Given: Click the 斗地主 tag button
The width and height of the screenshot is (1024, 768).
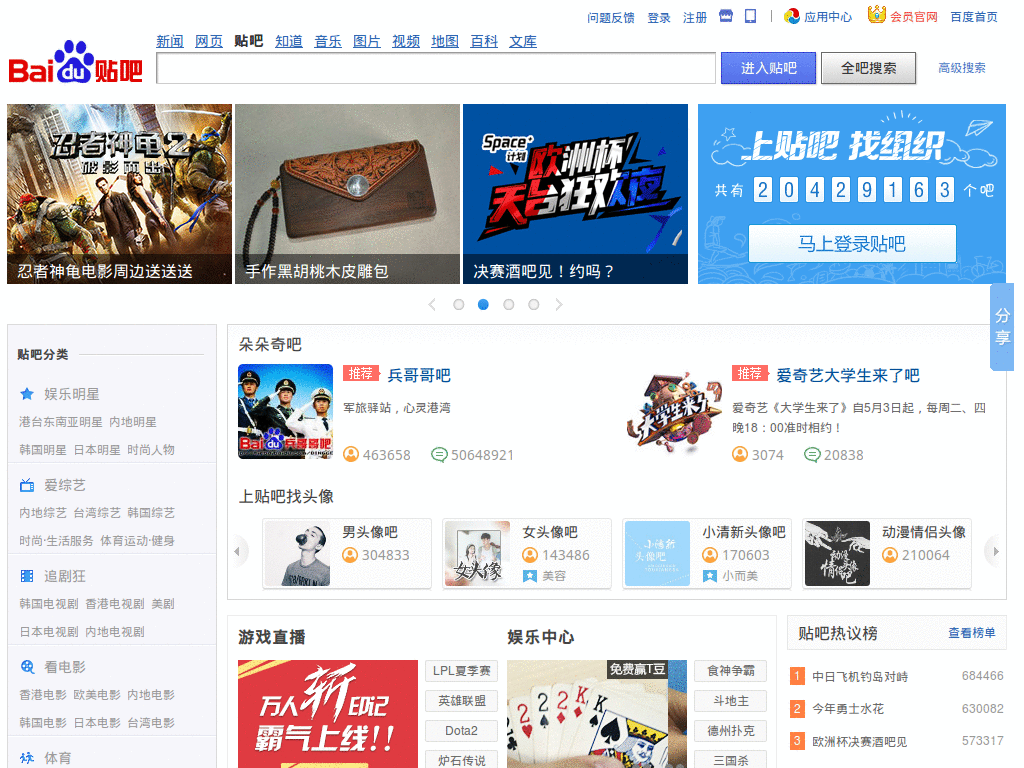Looking at the screenshot, I should 731,701.
